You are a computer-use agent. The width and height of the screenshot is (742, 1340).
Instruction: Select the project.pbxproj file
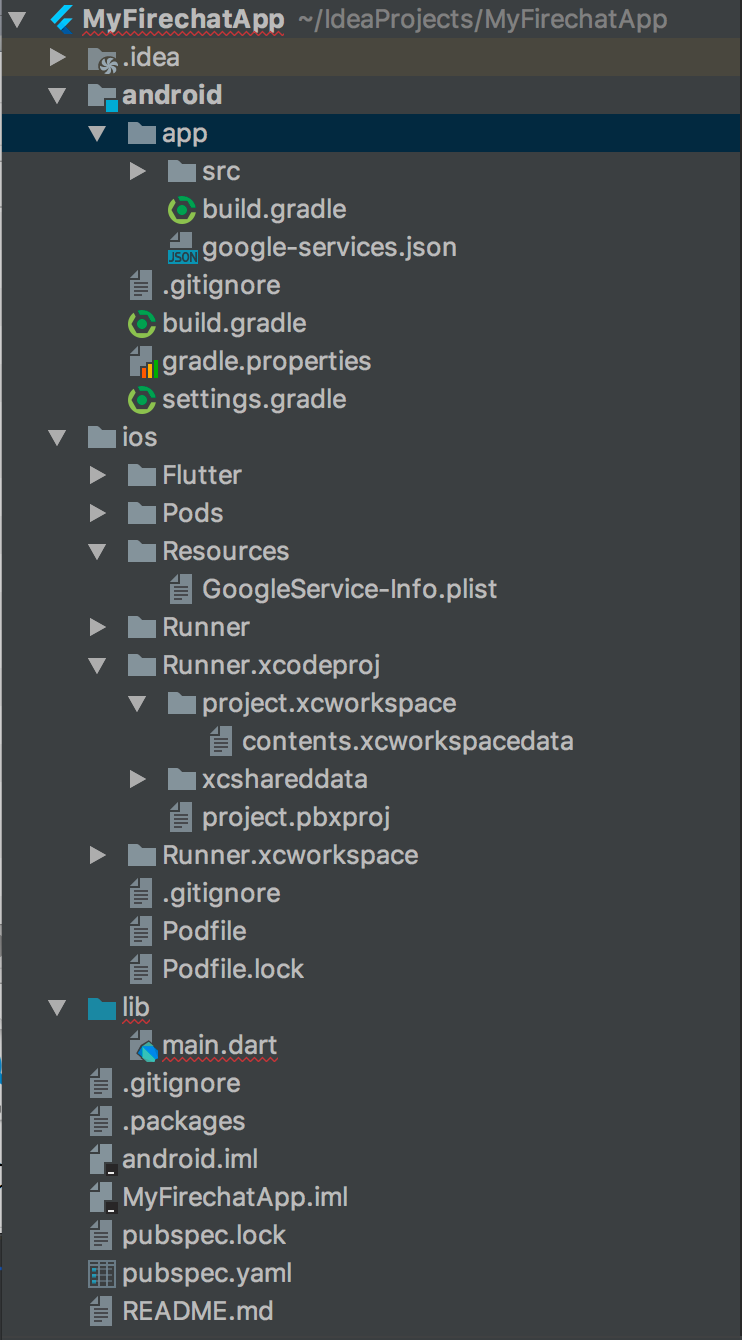point(295,818)
